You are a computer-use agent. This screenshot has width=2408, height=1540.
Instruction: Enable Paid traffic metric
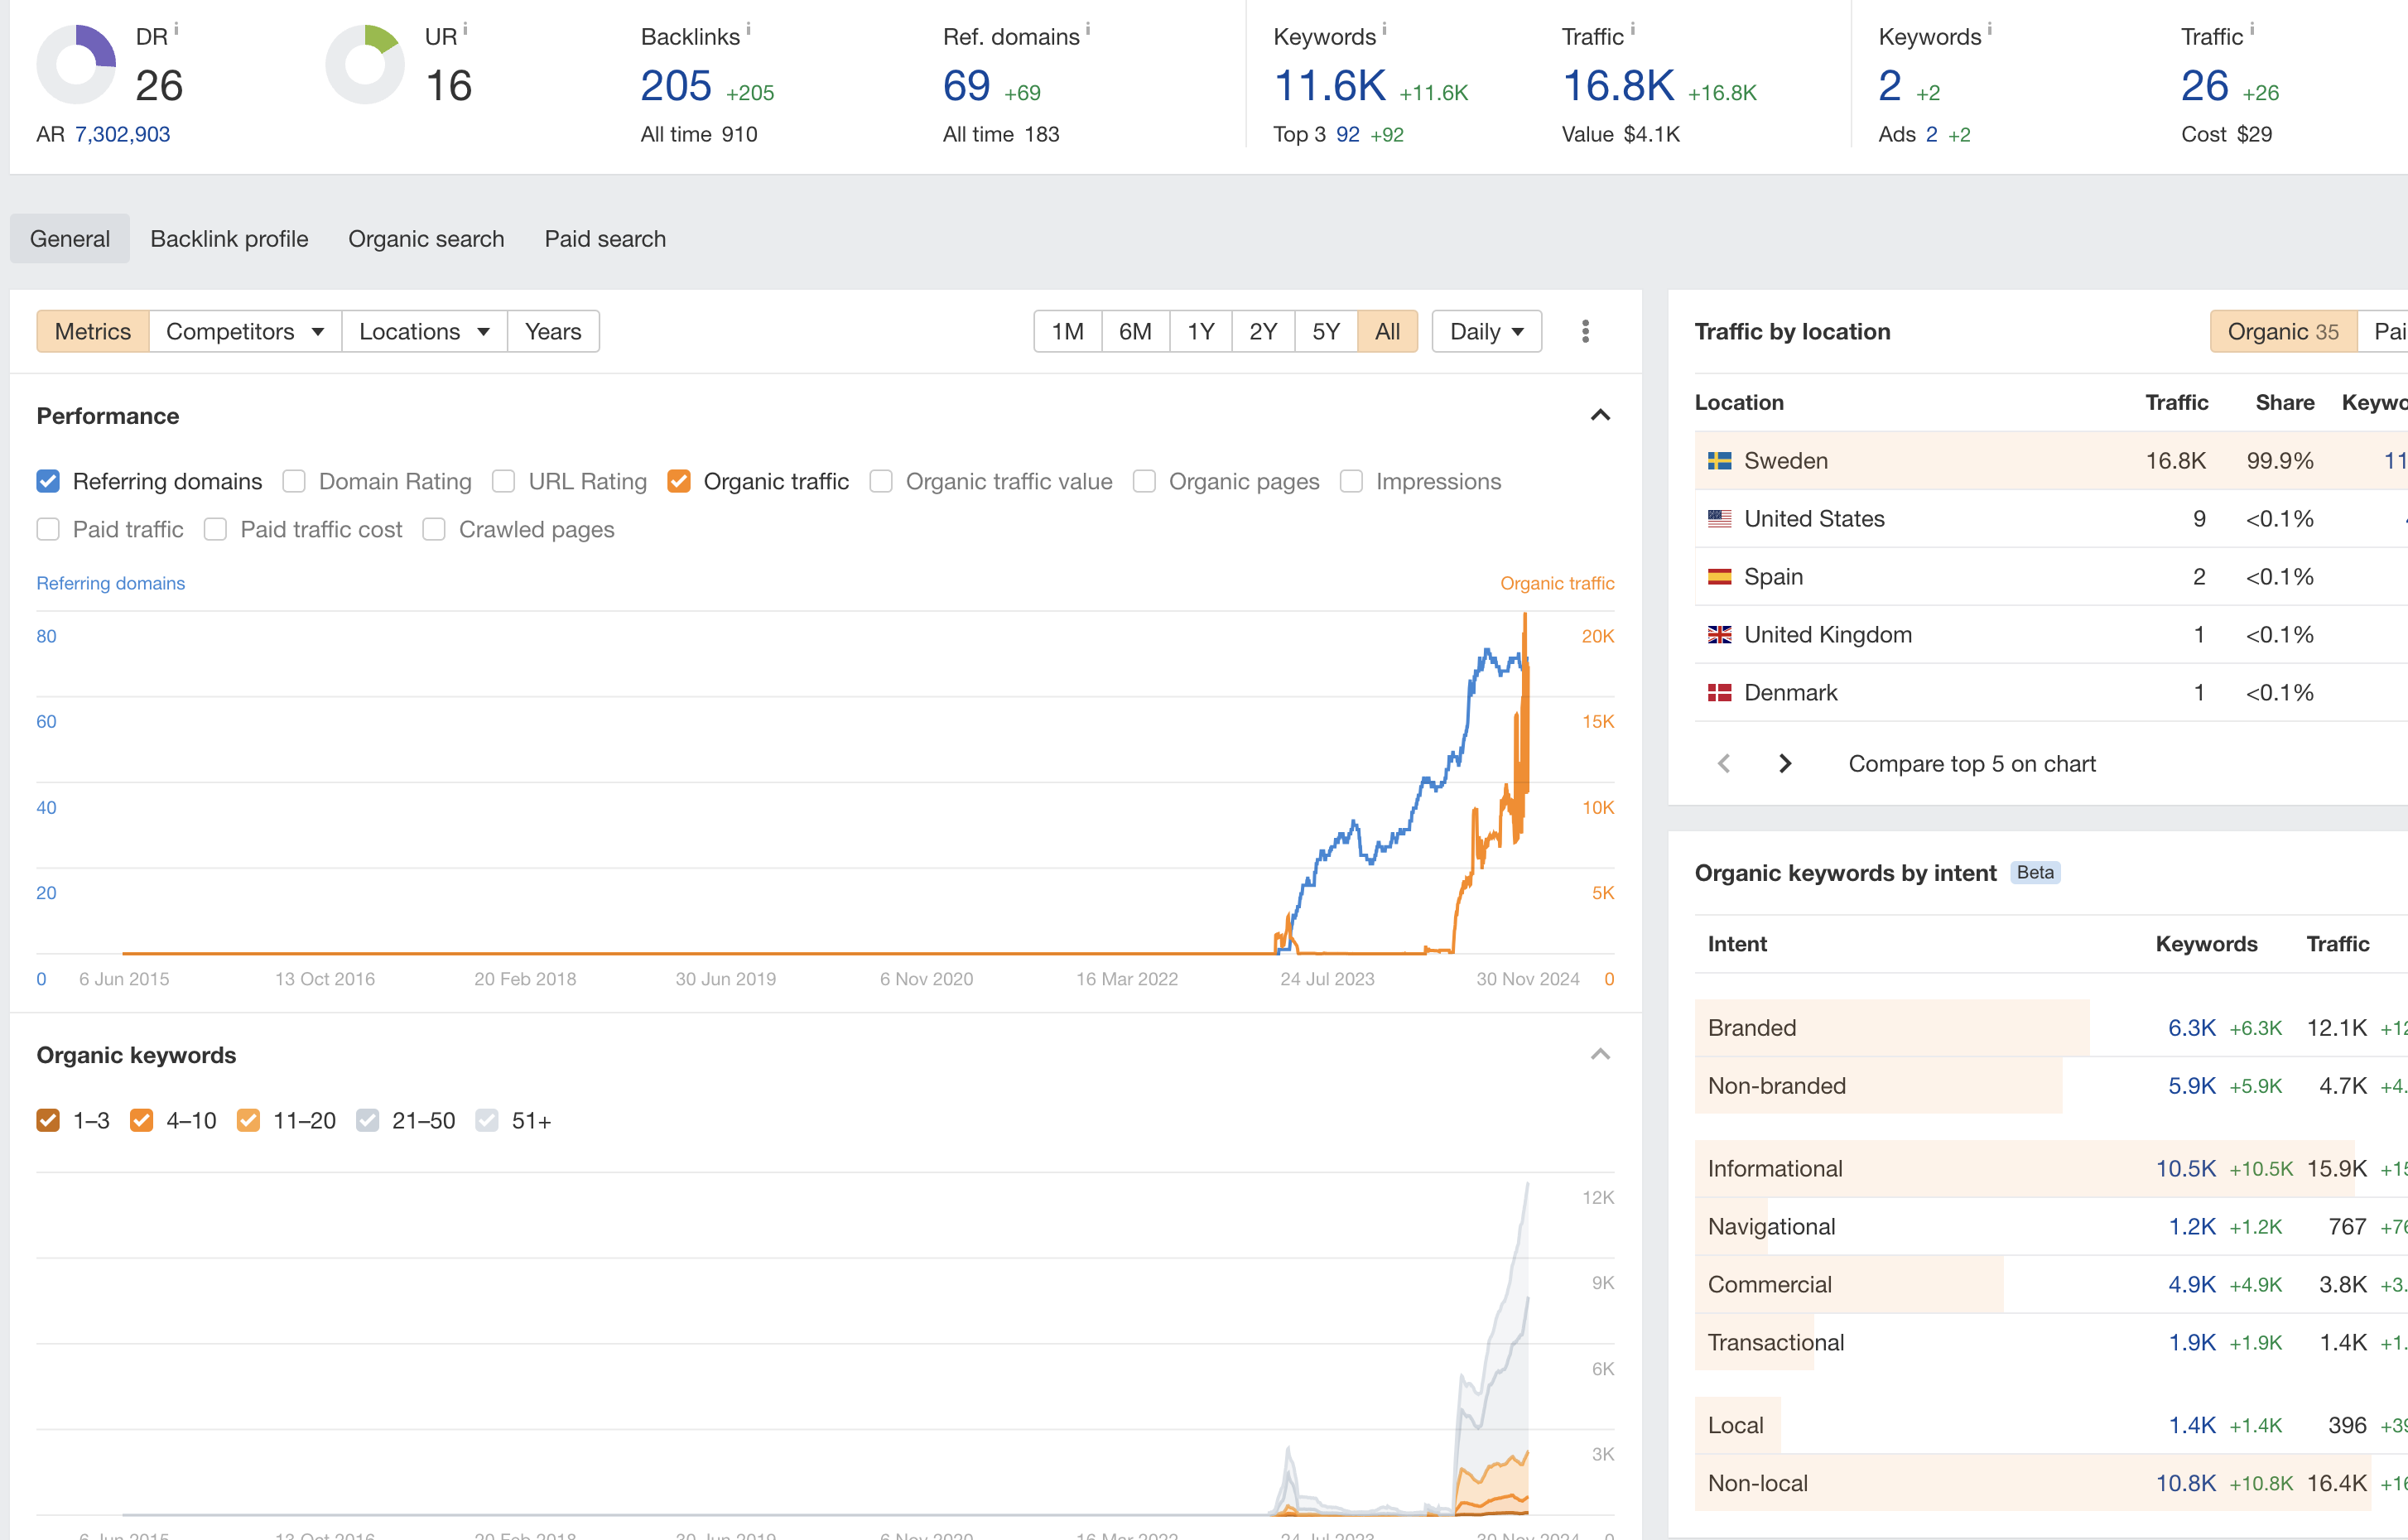[x=48, y=529]
